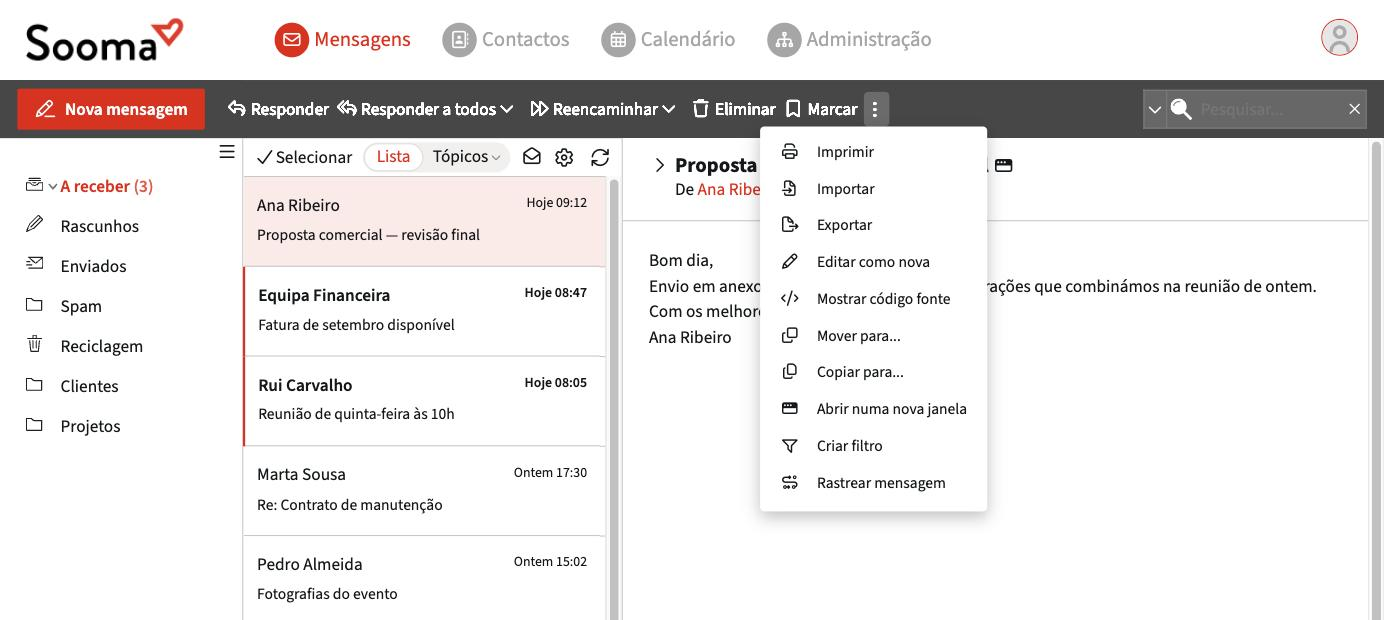Click the mark-as-read envelope icon
The image size is (1384, 620).
pos(532,157)
